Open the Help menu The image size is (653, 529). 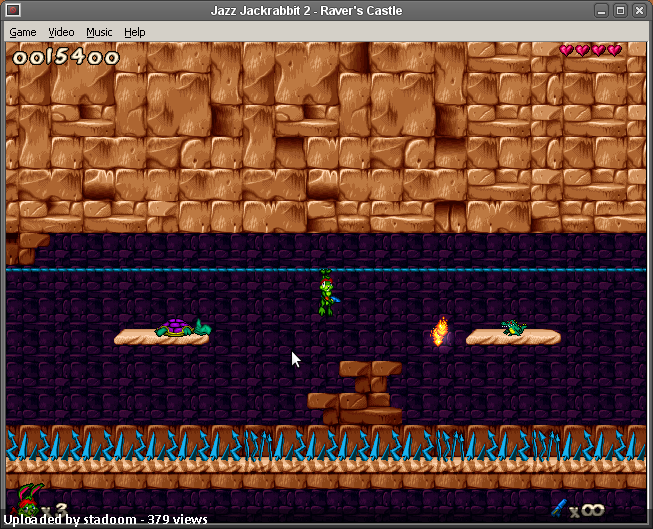(x=135, y=32)
